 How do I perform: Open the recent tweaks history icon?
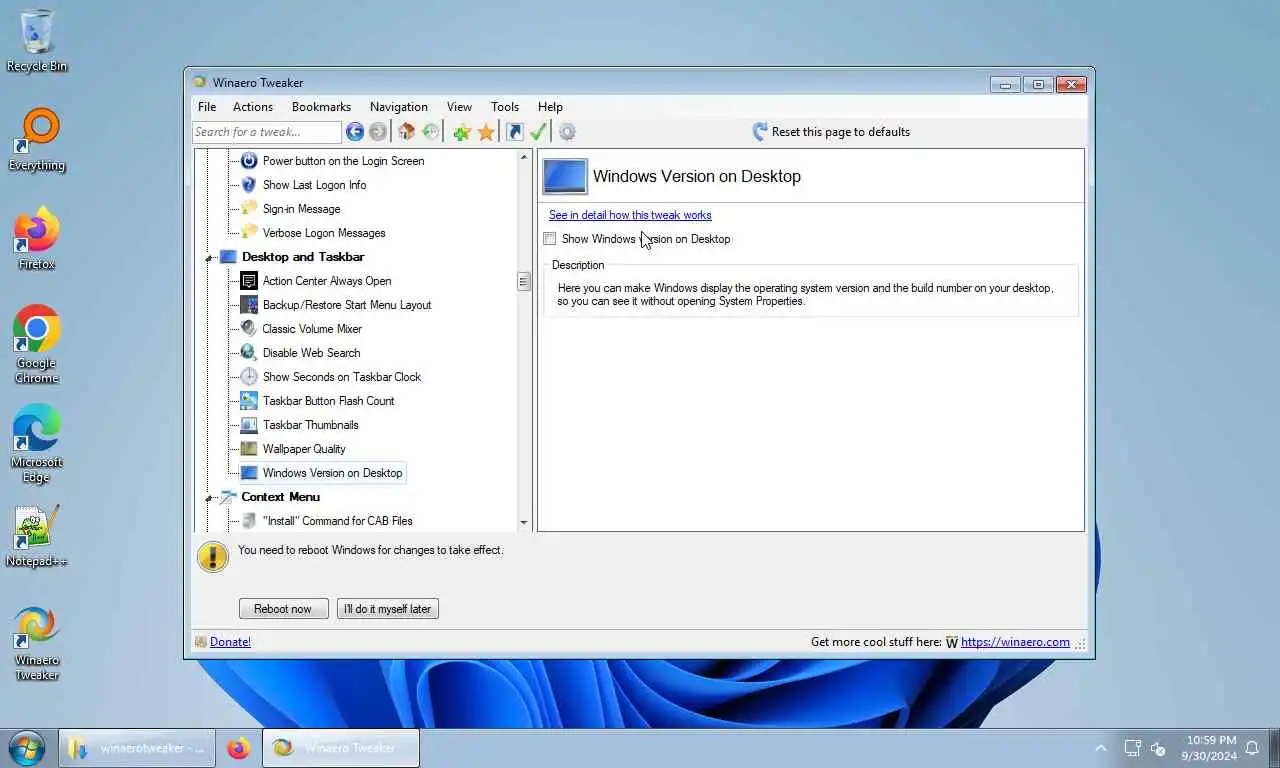tap(430, 132)
